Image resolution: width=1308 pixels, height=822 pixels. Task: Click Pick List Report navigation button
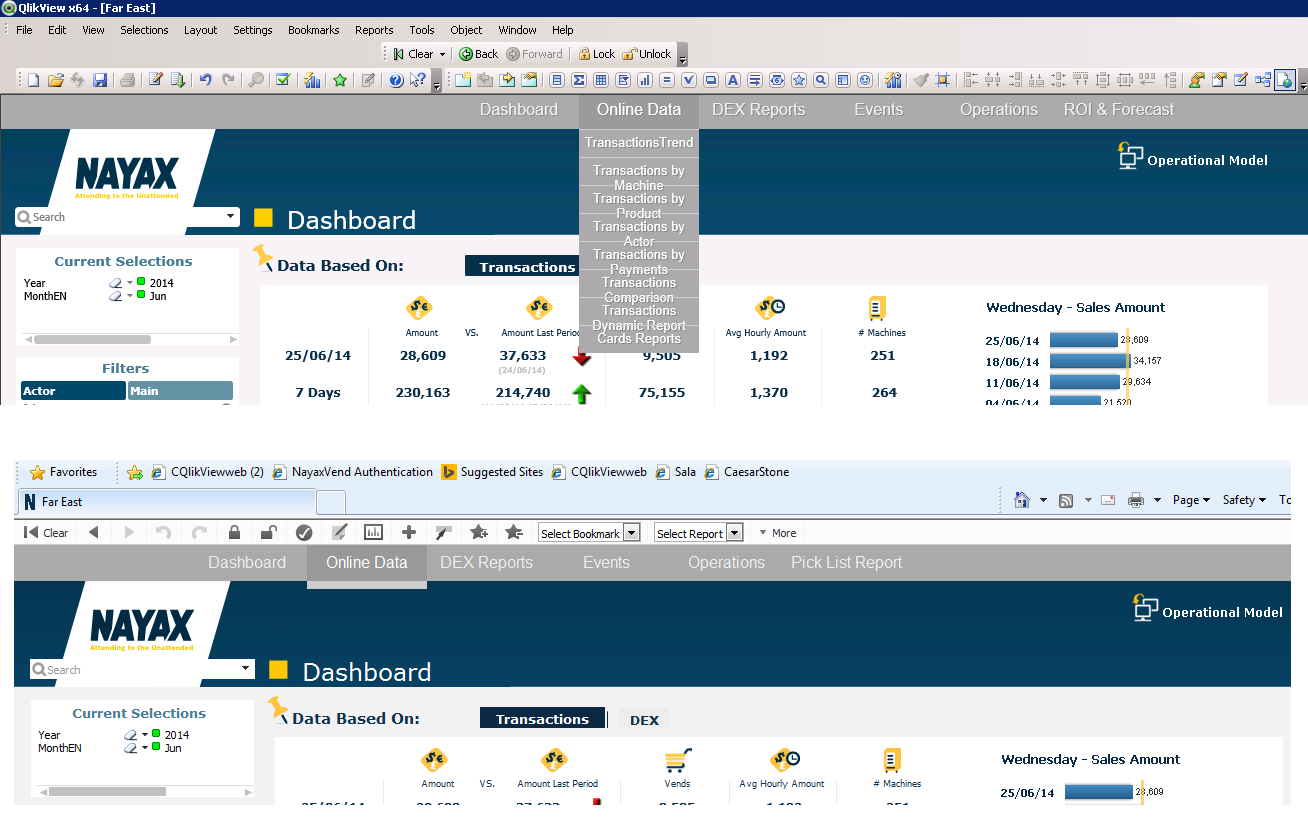pos(846,562)
